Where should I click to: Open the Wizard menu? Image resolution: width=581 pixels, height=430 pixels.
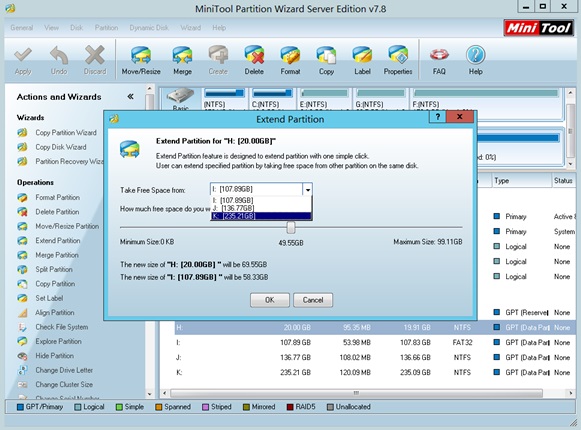click(190, 28)
